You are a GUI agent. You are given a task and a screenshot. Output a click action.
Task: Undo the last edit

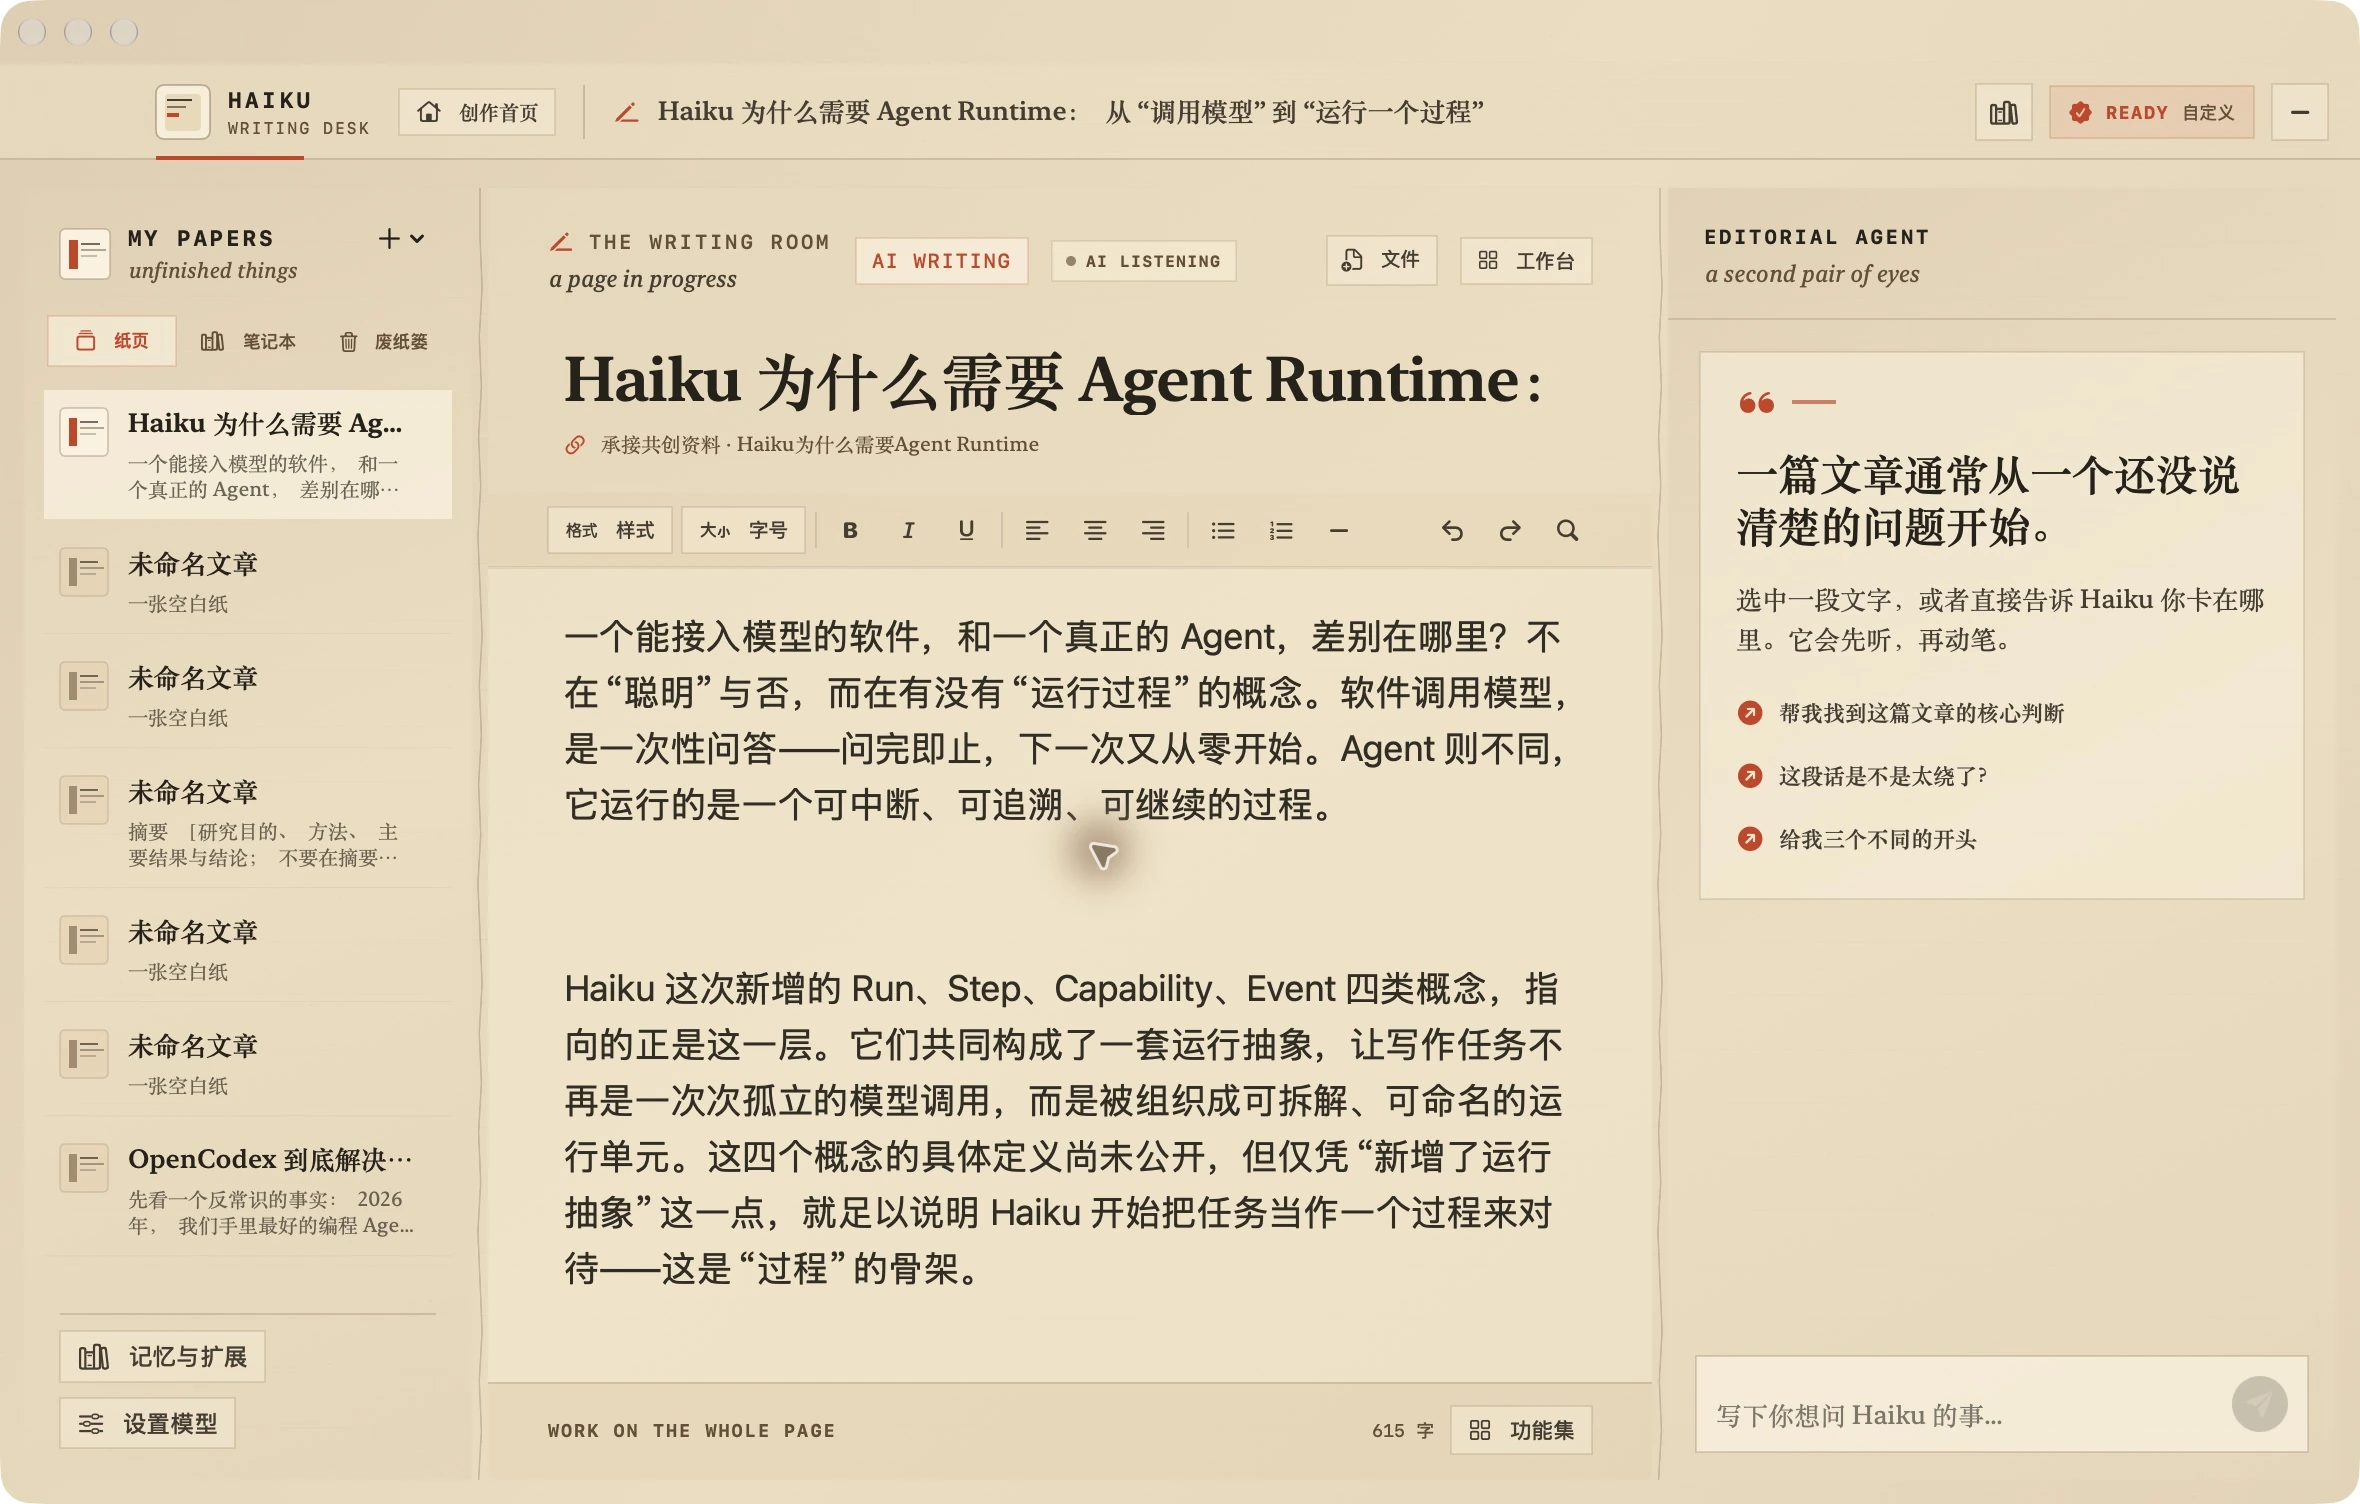point(1452,530)
